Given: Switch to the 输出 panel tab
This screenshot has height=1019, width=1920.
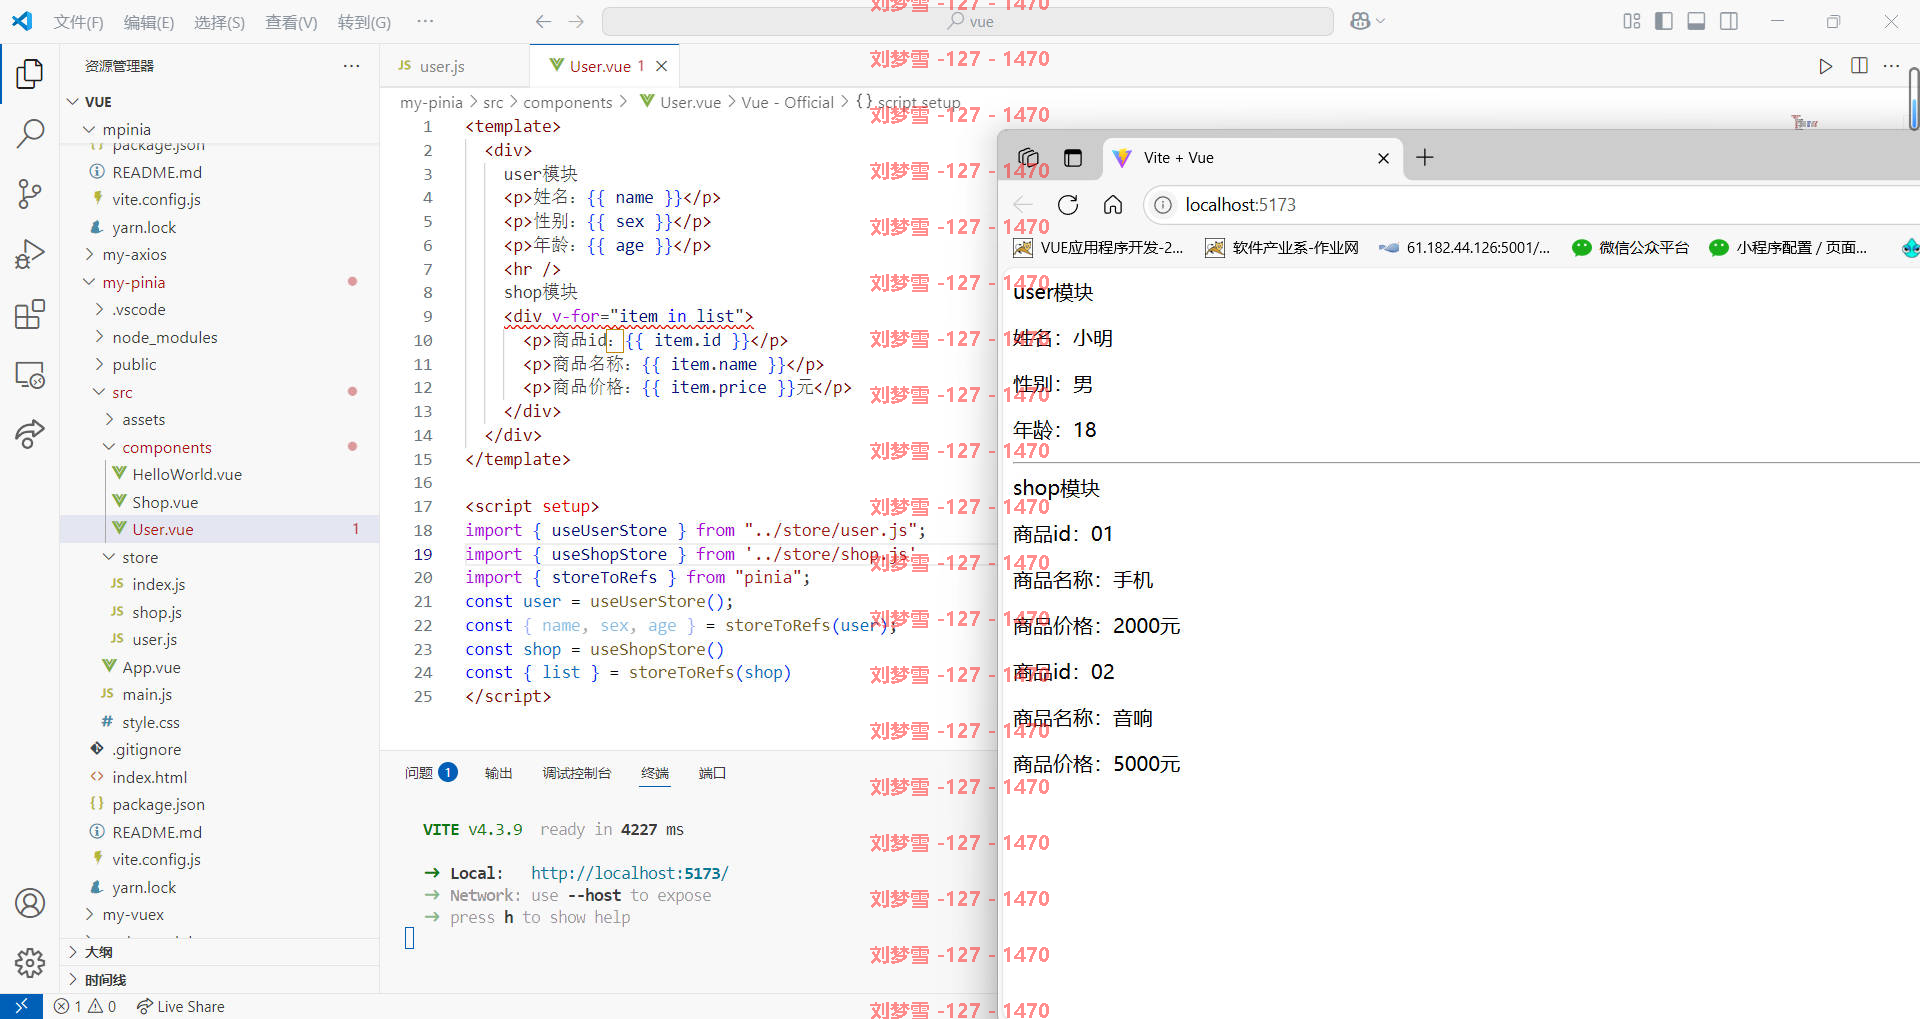Looking at the screenshot, I should coord(498,773).
